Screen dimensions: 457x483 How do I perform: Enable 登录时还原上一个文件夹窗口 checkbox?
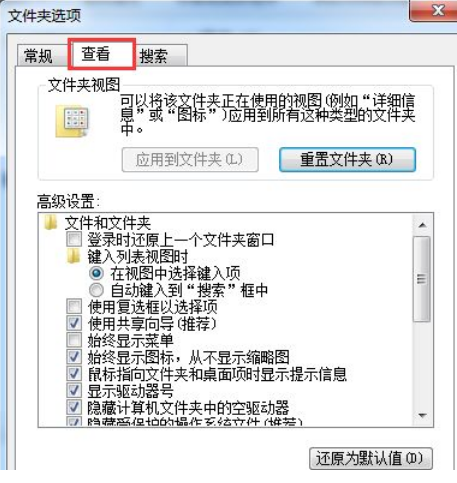click(x=74, y=239)
